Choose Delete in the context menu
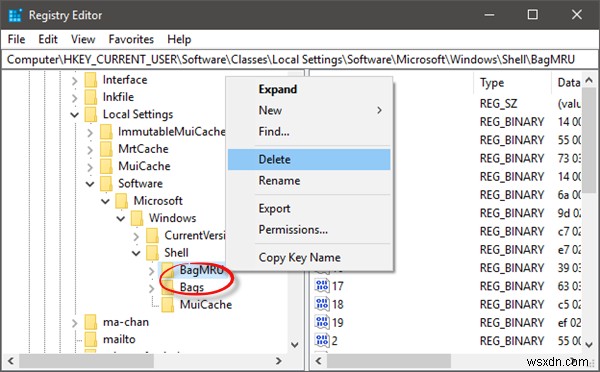This screenshot has height=372, width=600. point(309,160)
